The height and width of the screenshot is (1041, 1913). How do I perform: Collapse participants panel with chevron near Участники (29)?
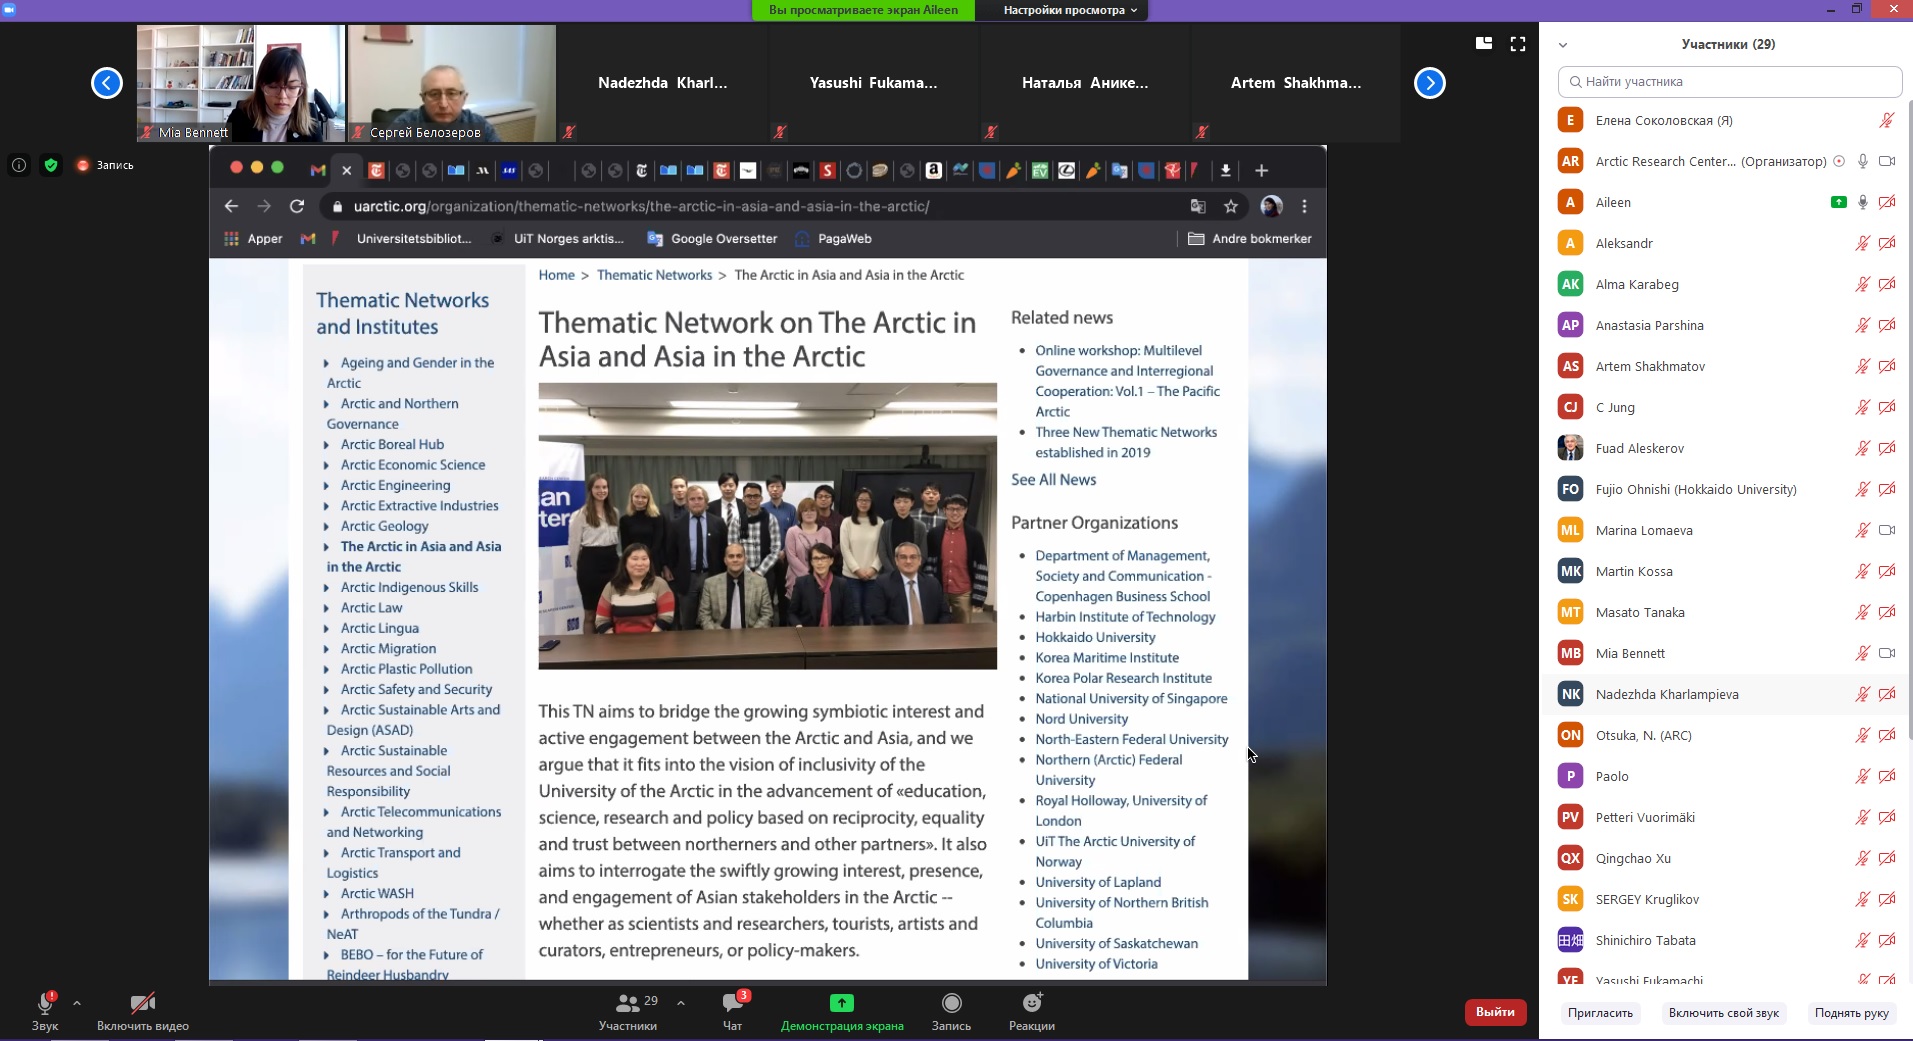(1563, 45)
